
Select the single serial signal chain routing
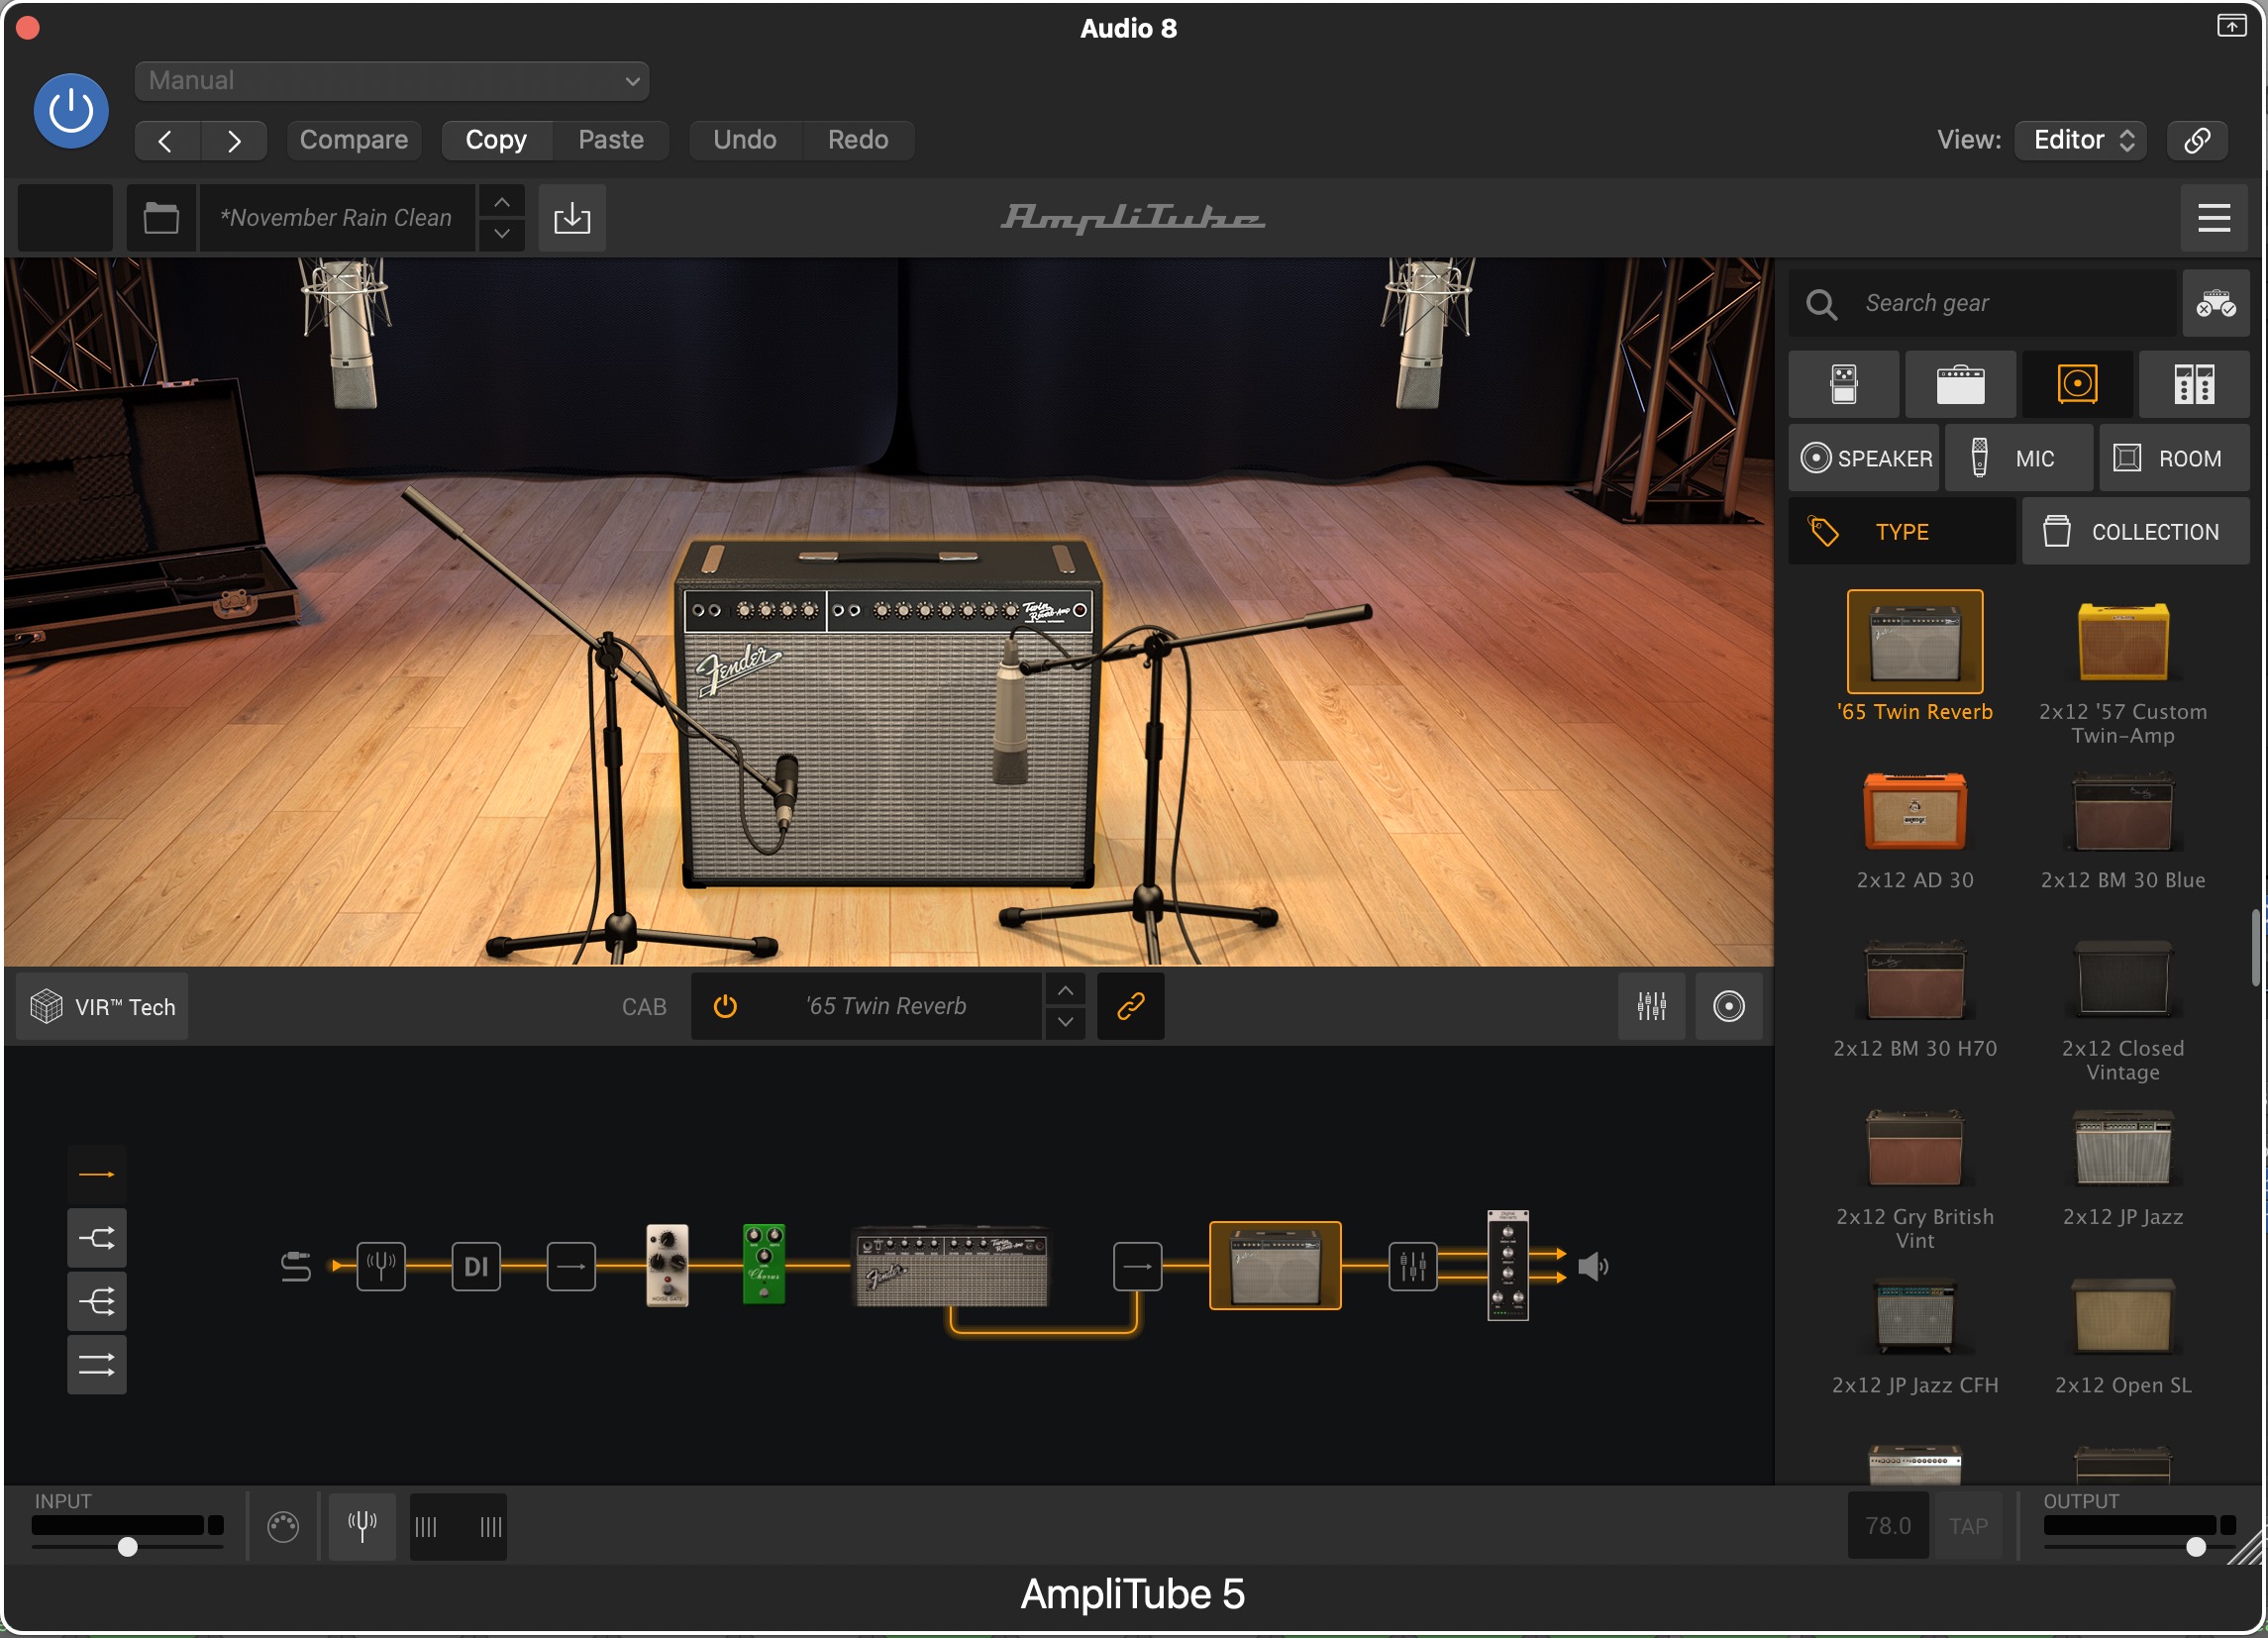pos(97,1175)
